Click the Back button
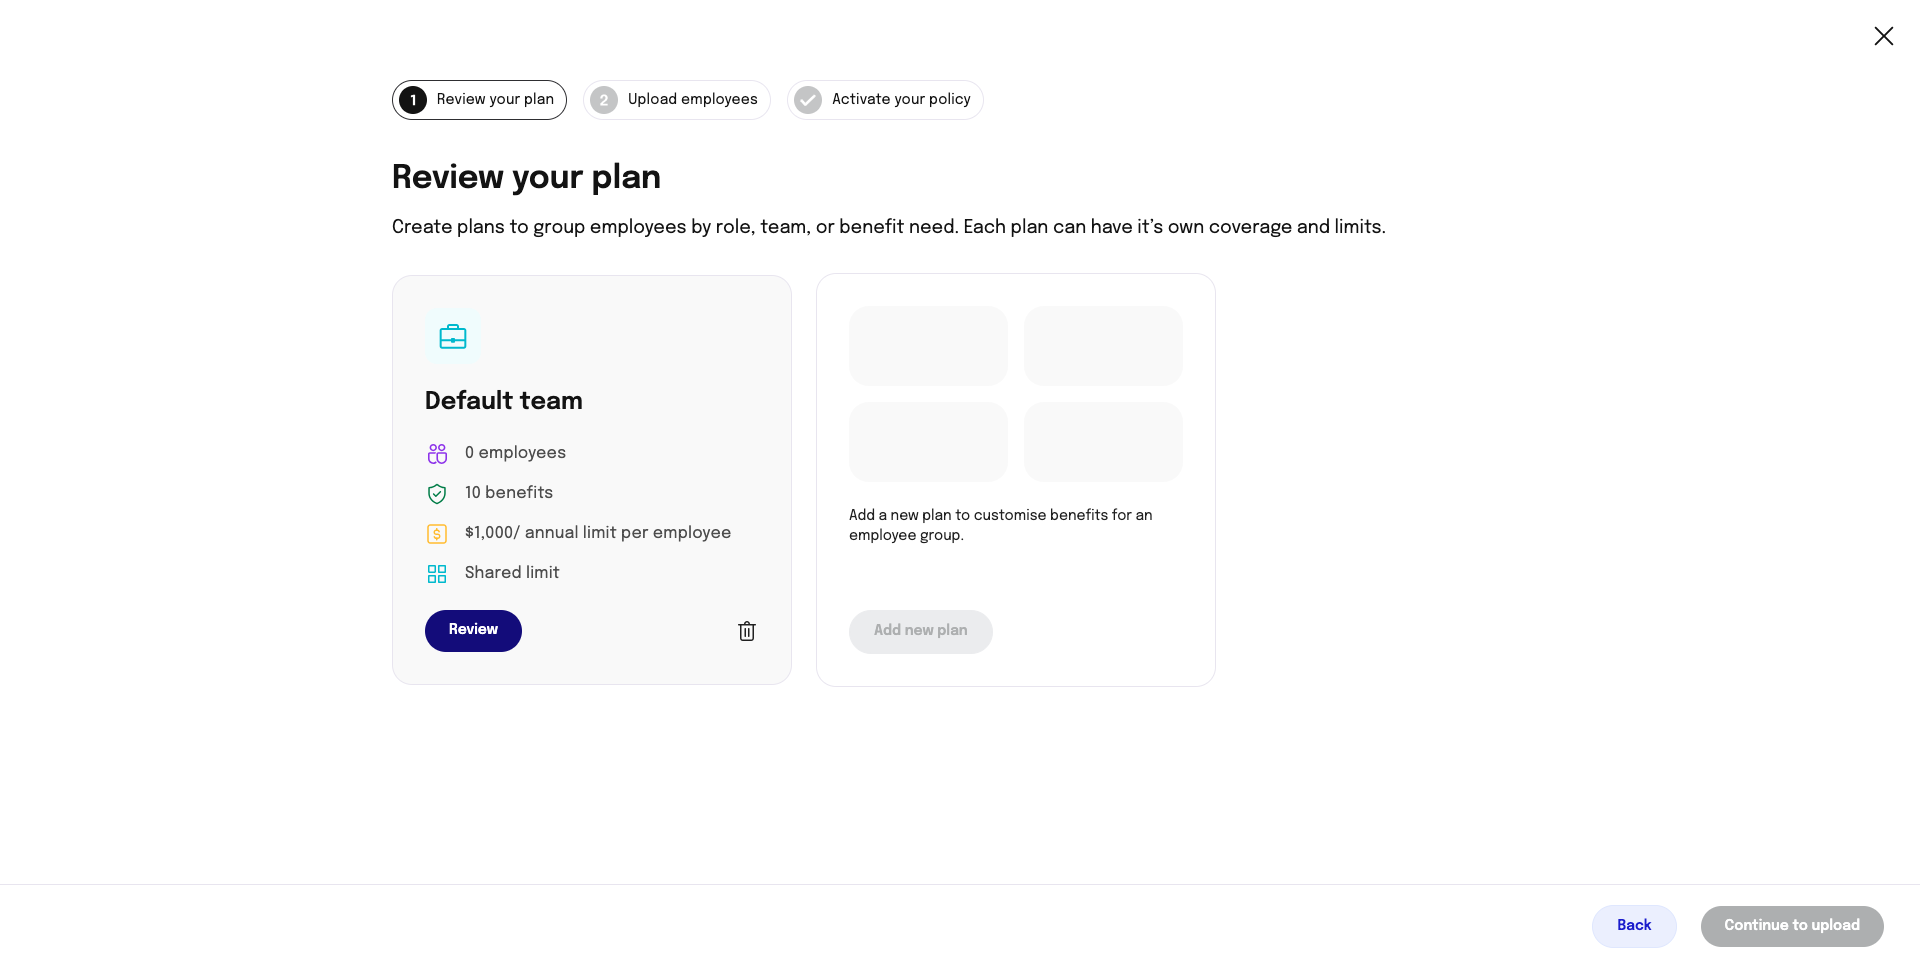1920x968 pixels. 1633,926
